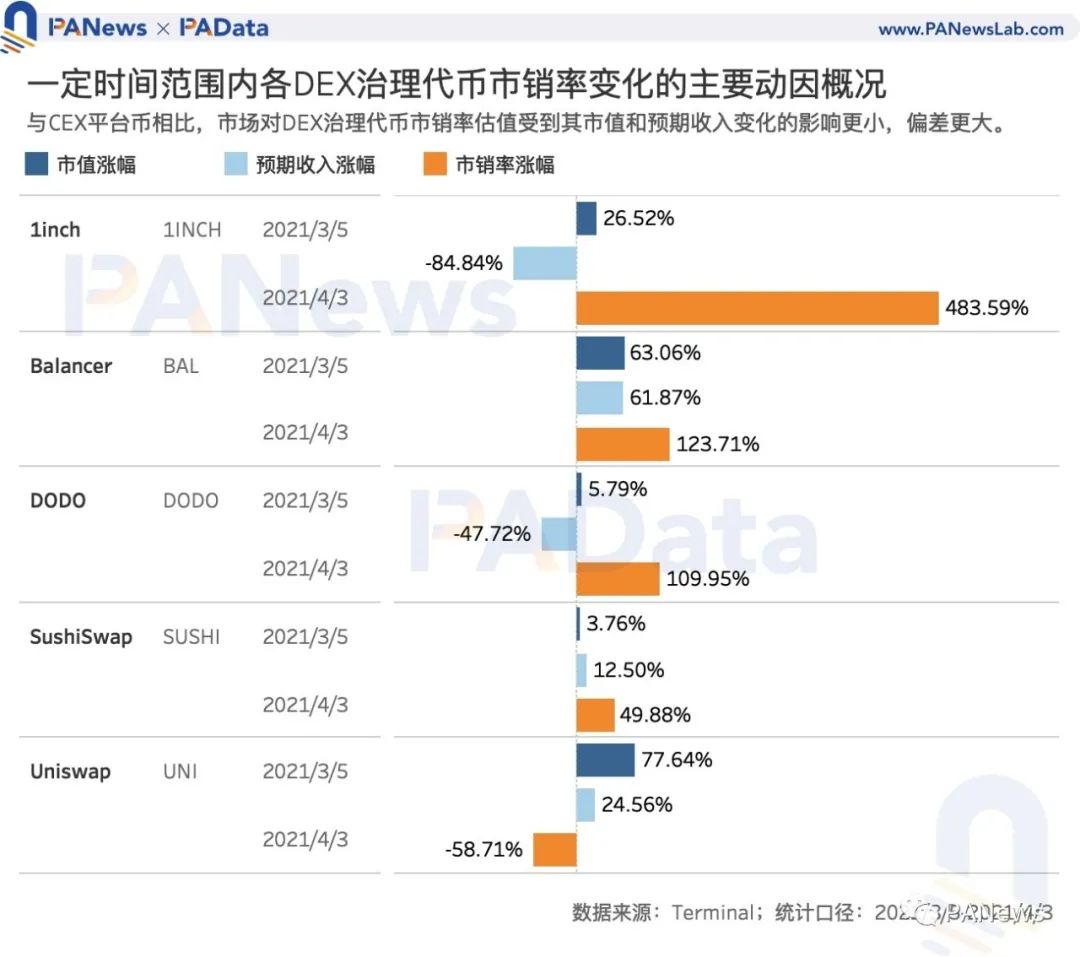Image resolution: width=1080 pixels, height=957 pixels.
Task: Click the orange 483.59% bar for 1inch
Action: click(757, 308)
